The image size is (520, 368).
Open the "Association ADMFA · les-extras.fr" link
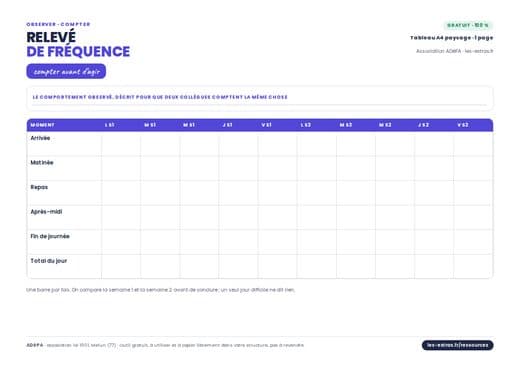pos(454,51)
